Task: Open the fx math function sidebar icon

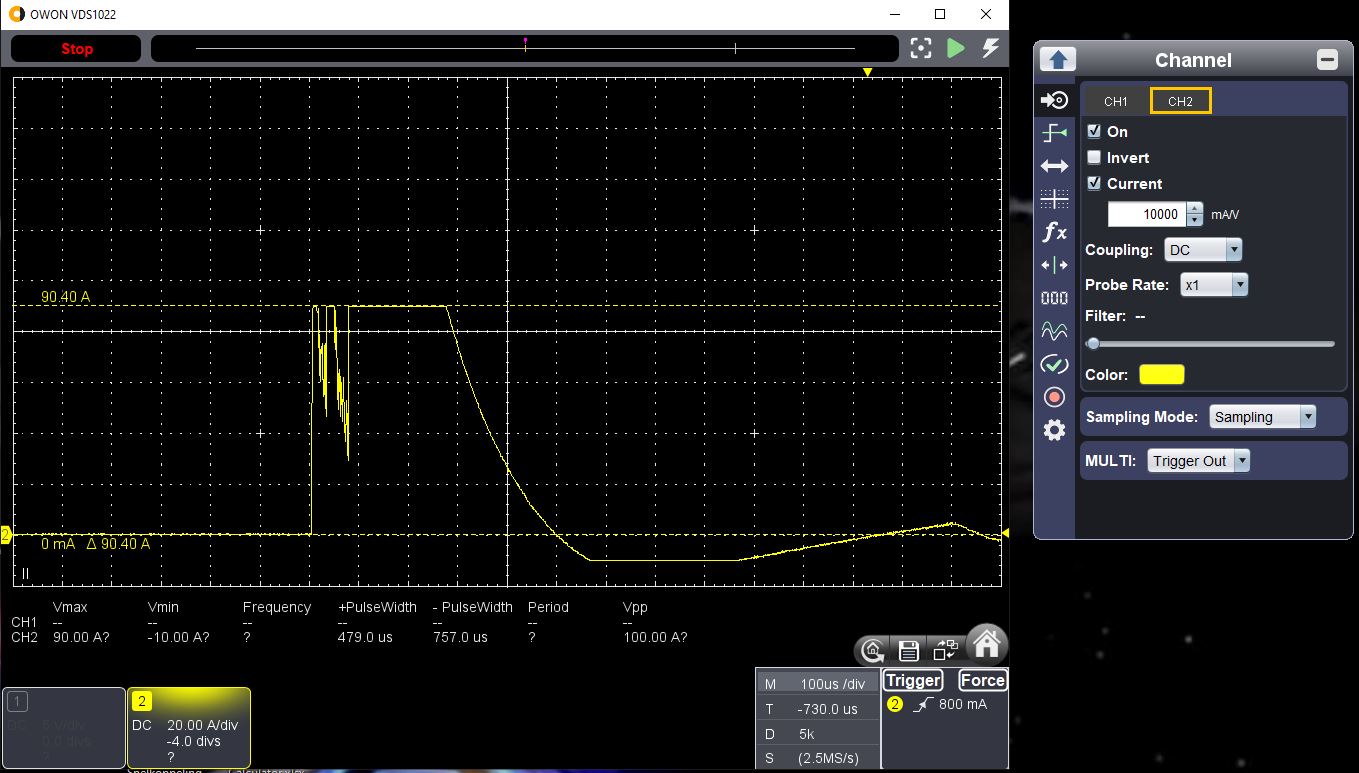Action: (x=1055, y=232)
